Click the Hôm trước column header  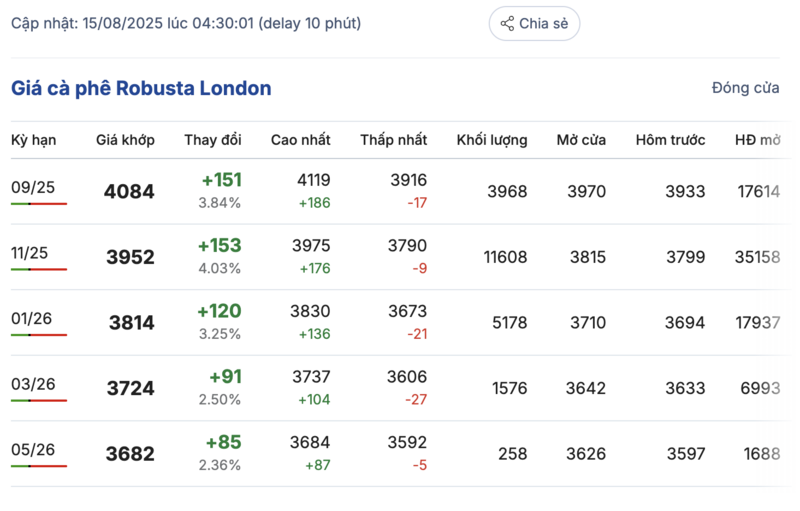coord(670,140)
